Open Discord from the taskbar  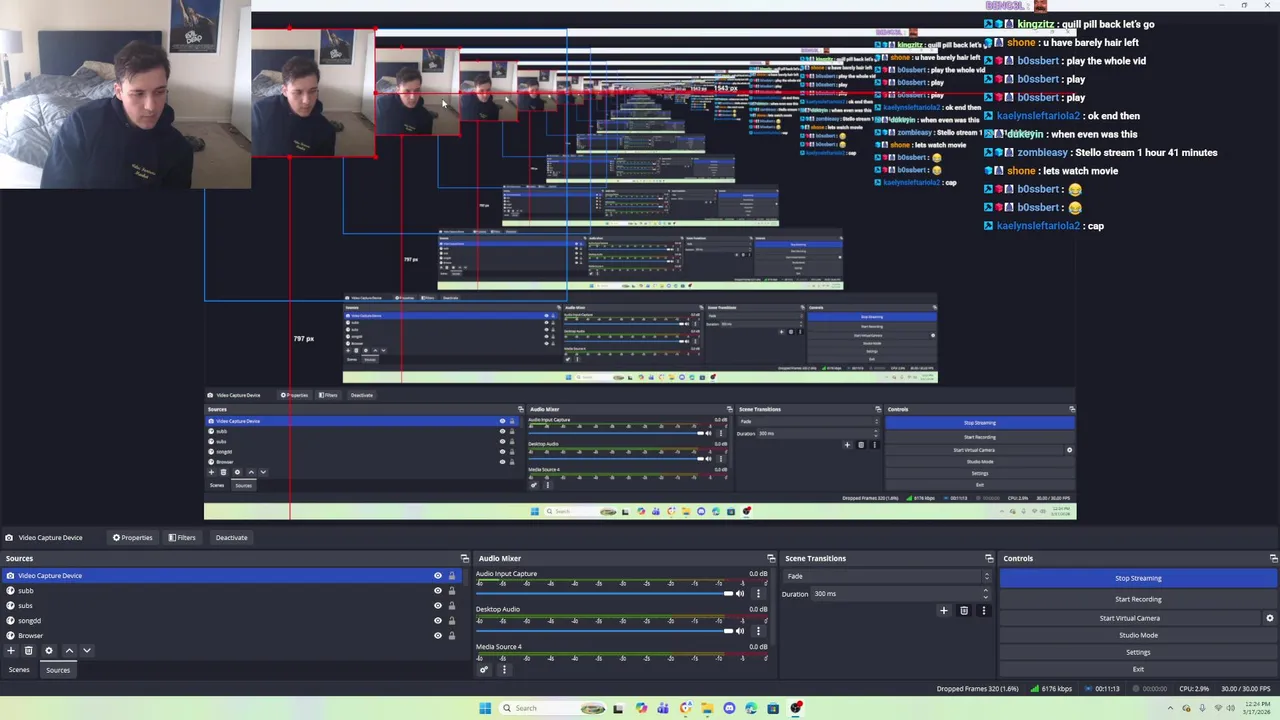729,708
